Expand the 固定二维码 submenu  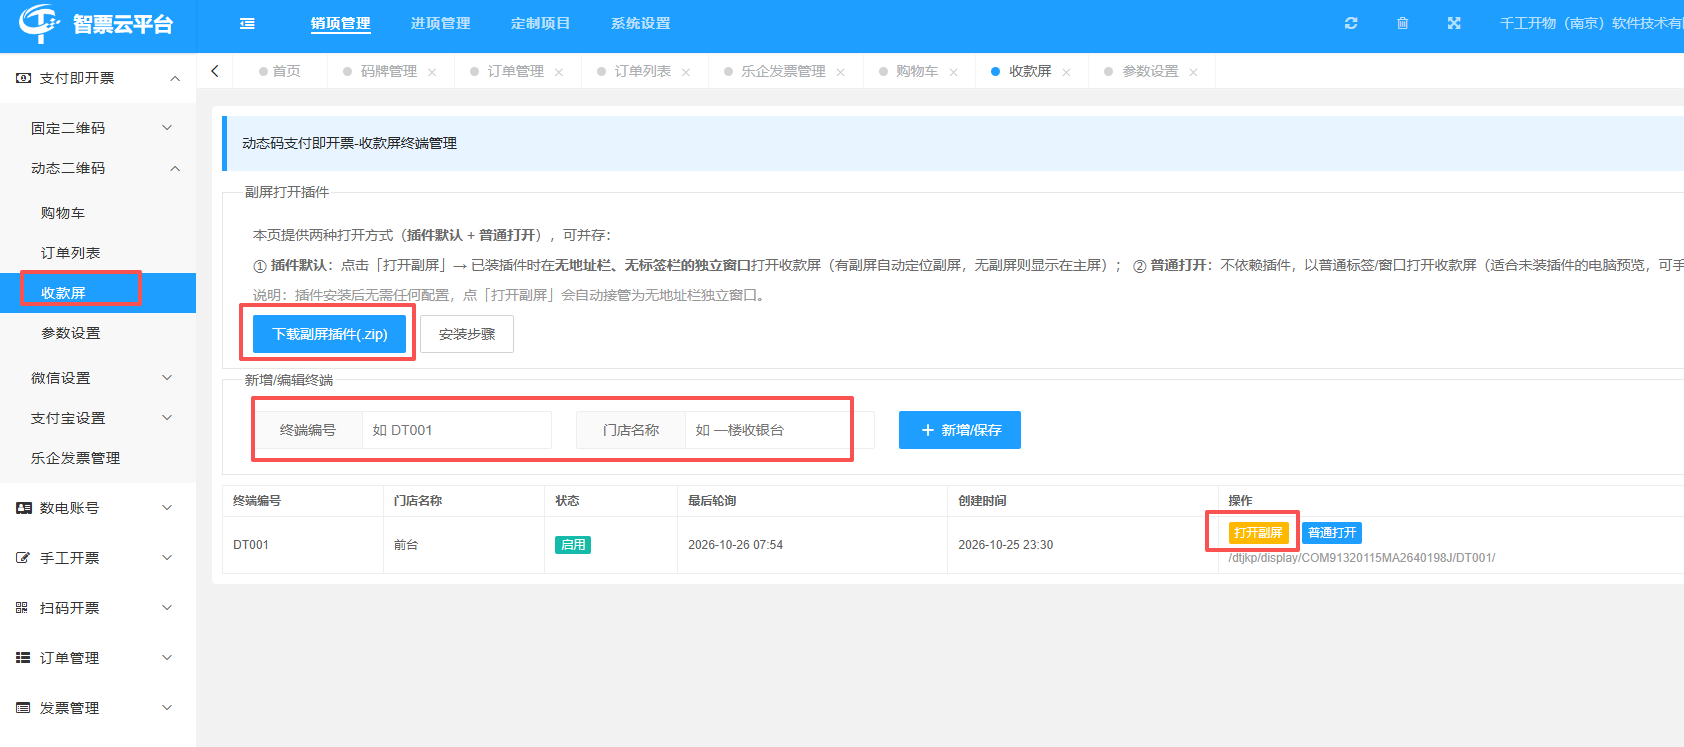[167, 128]
